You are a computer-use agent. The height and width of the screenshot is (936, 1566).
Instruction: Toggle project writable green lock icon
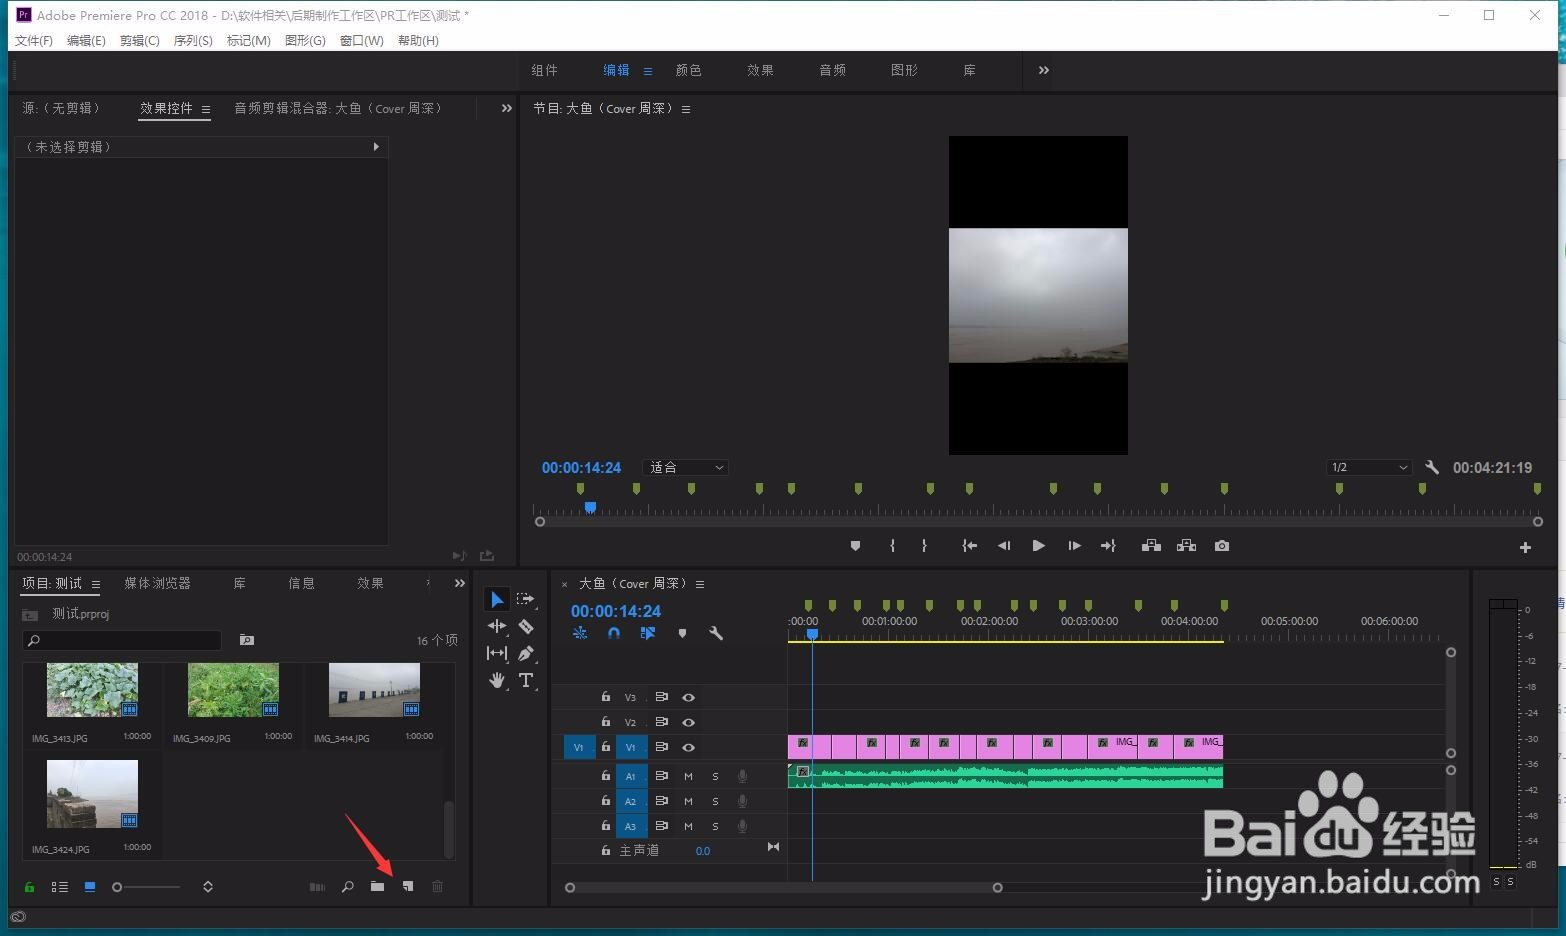coord(29,887)
